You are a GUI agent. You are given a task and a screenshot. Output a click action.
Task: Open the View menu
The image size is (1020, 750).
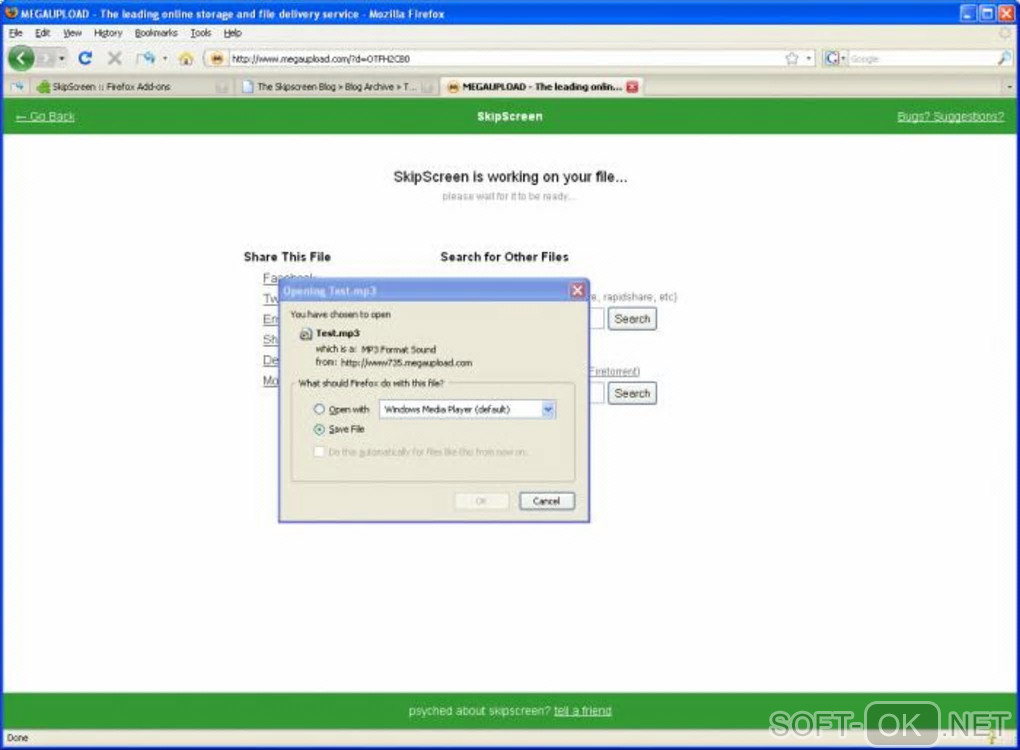[x=72, y=33]
